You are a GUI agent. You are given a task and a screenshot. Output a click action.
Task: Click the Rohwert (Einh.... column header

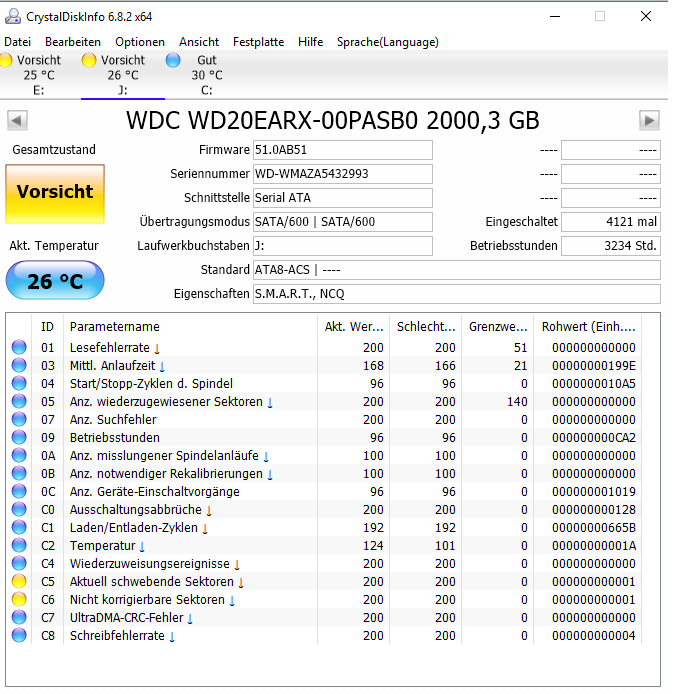click(x=588, y=327)
